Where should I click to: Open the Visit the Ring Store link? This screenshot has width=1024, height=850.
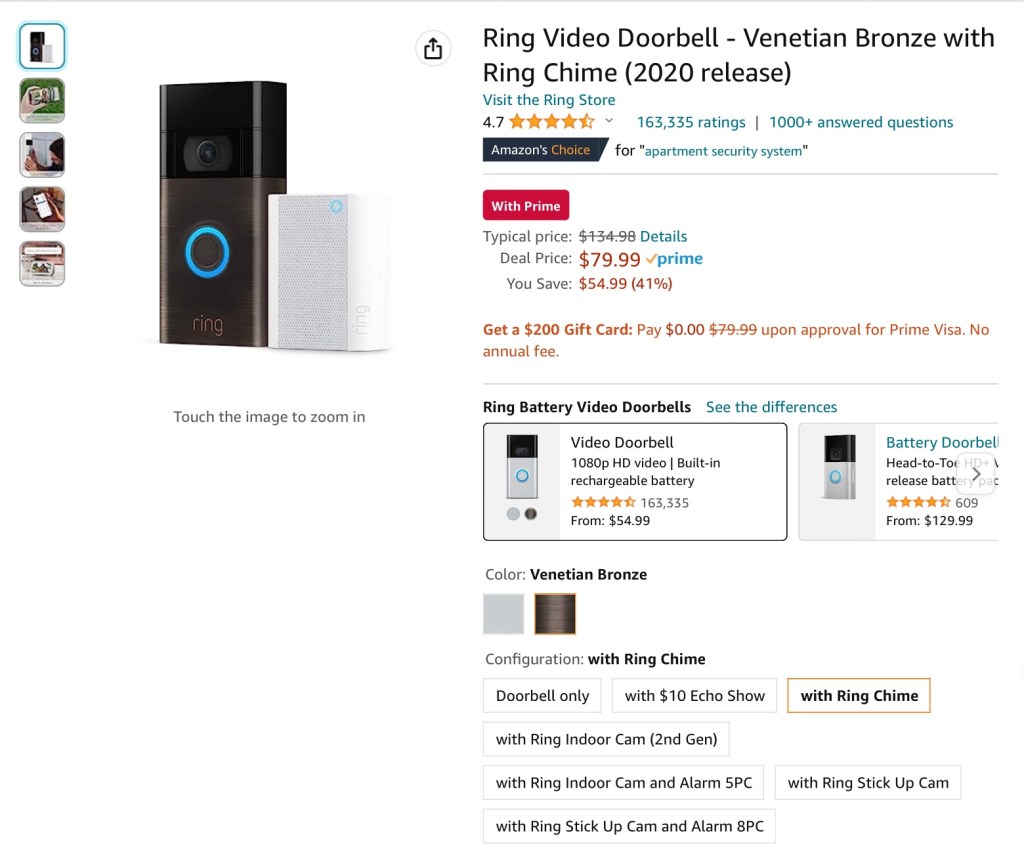coord(549,100)
